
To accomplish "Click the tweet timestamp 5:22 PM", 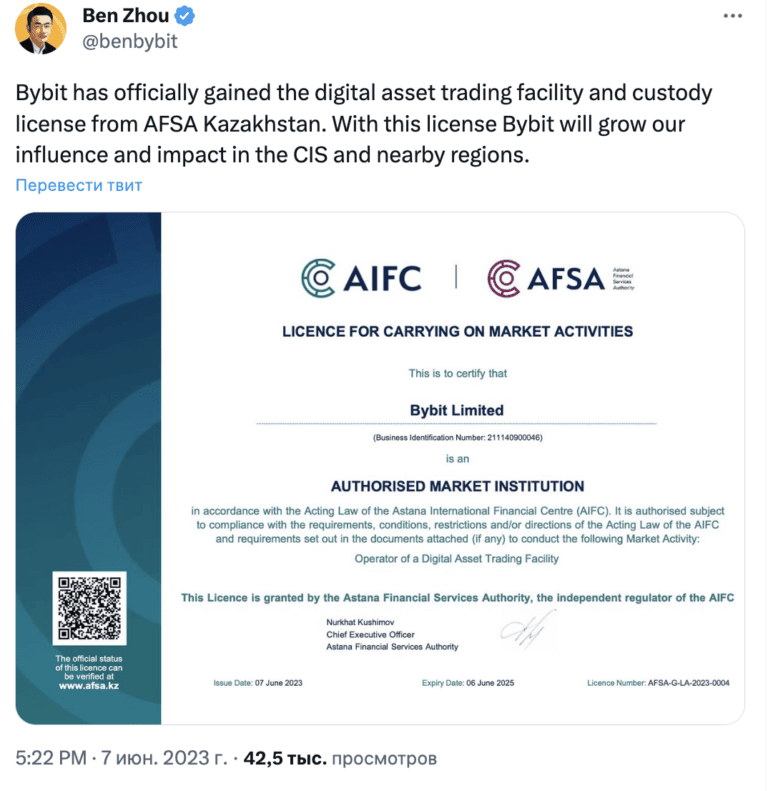I will pyautogui.click(x=50, y=759).
